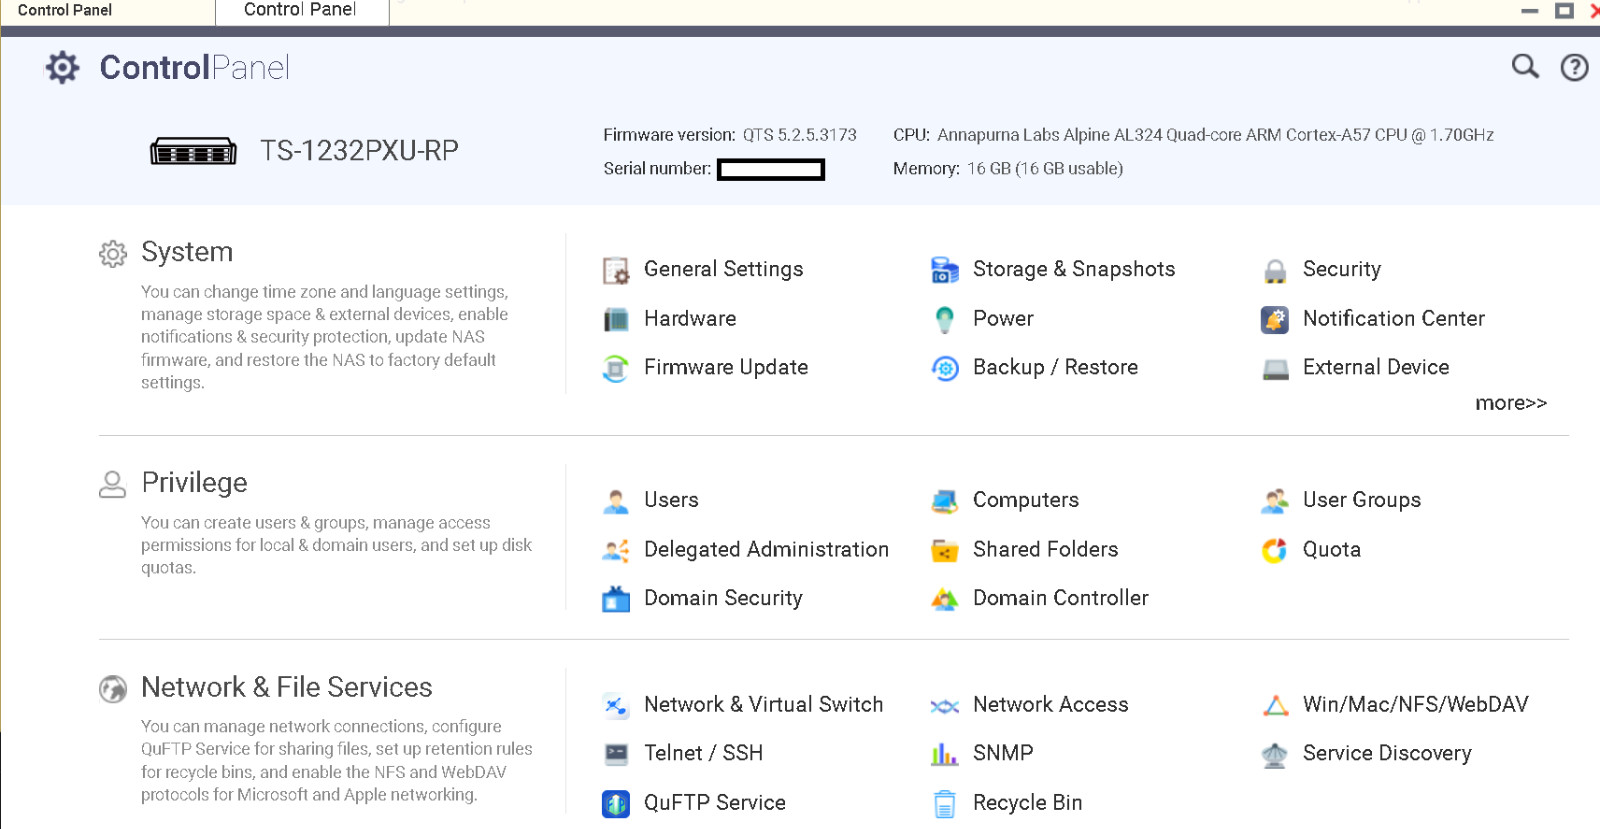The height and width of the screenshot is (829, 1600).
Task: Open the Notification Center icon
Action: tap(1275, 319)
